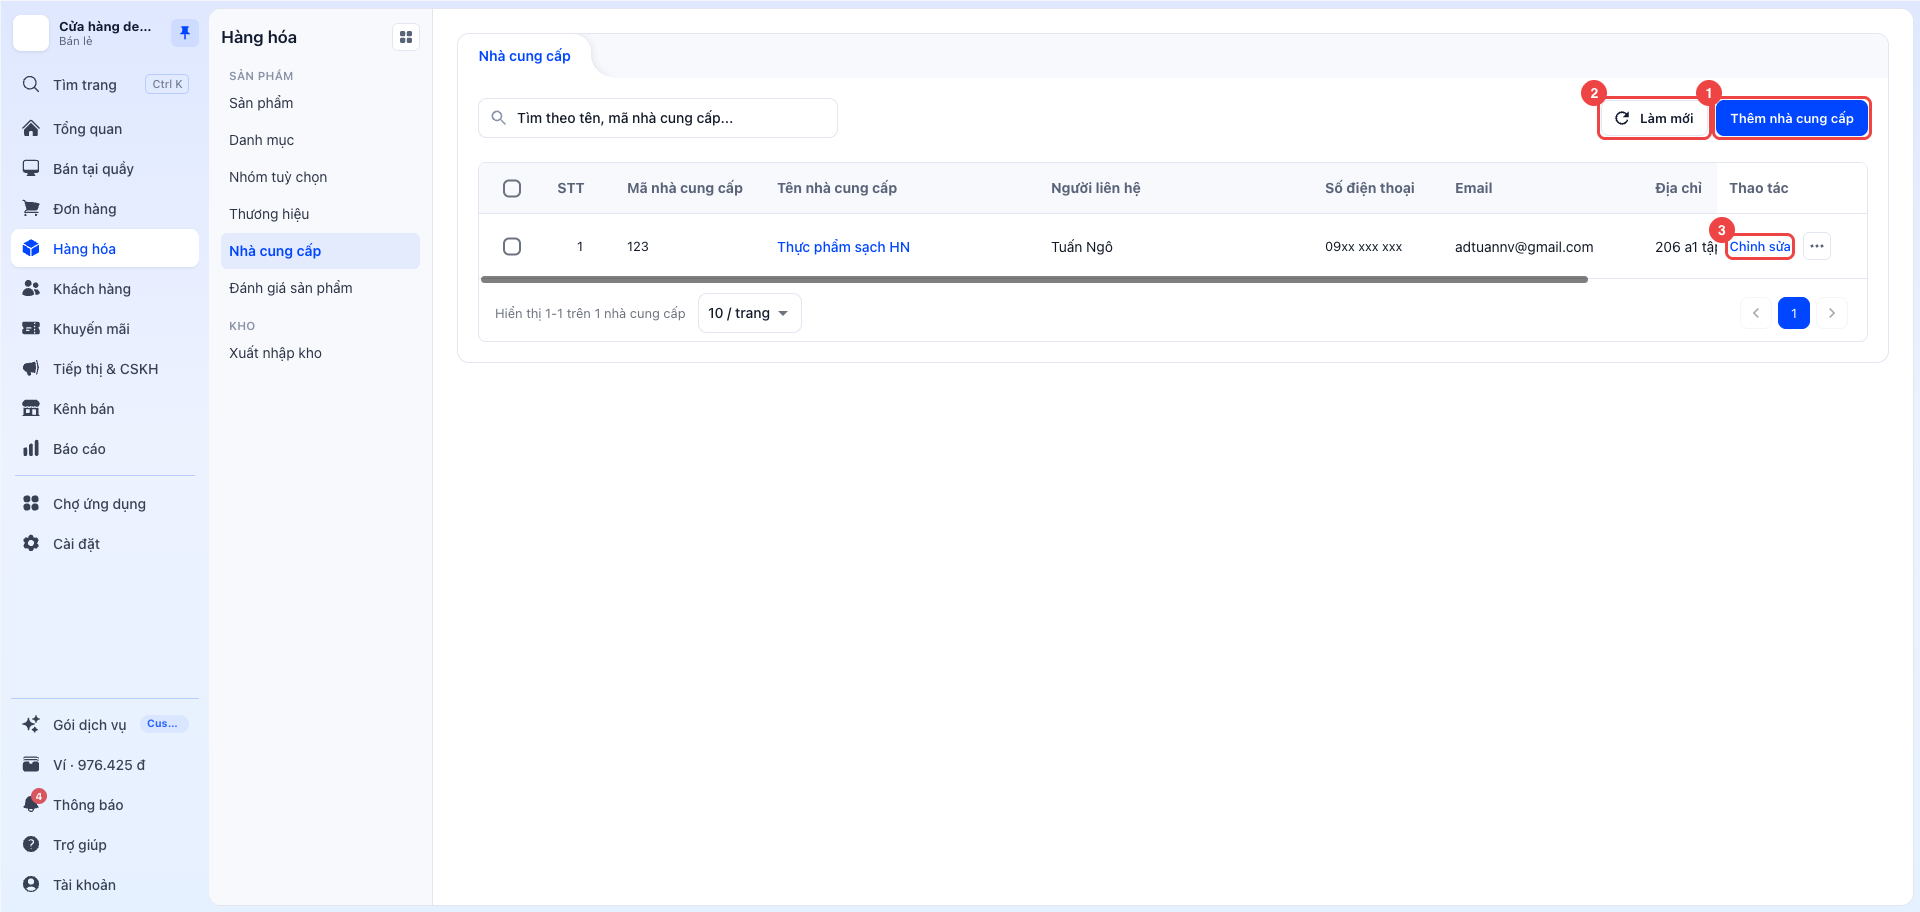1920x912 pixels.
Task: Click the previous page chevron
Action: 1756,313
